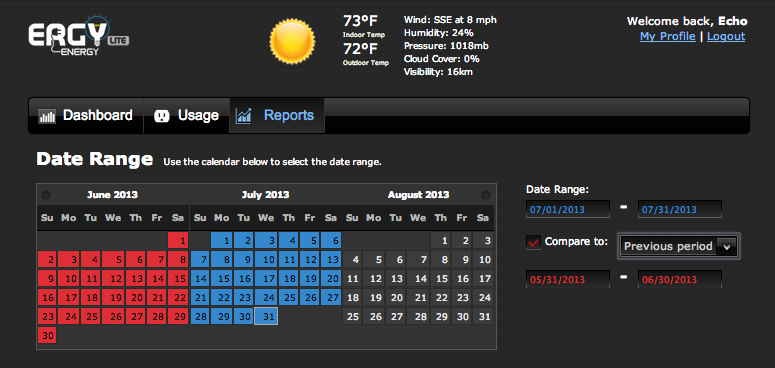
Task: Select June 1 in the calendar
Action: pyautogui.click(x=178, y=241)
